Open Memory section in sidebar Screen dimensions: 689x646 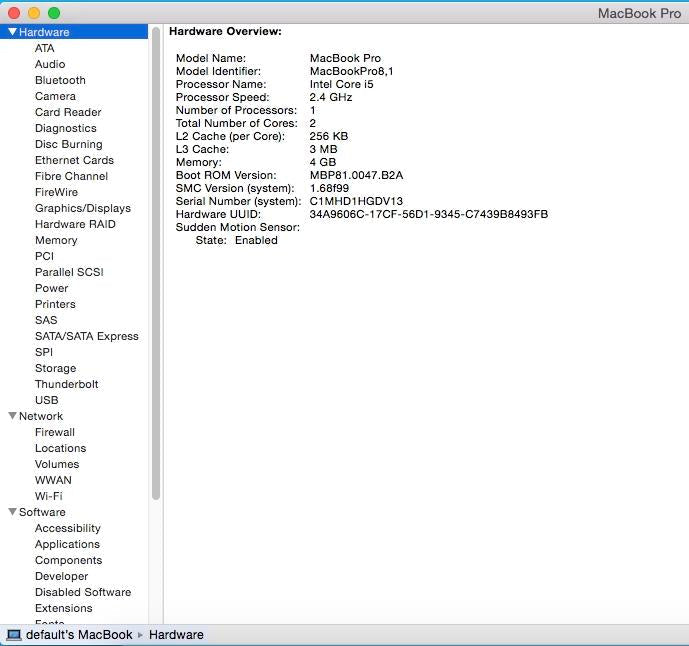tap(56, 240)
